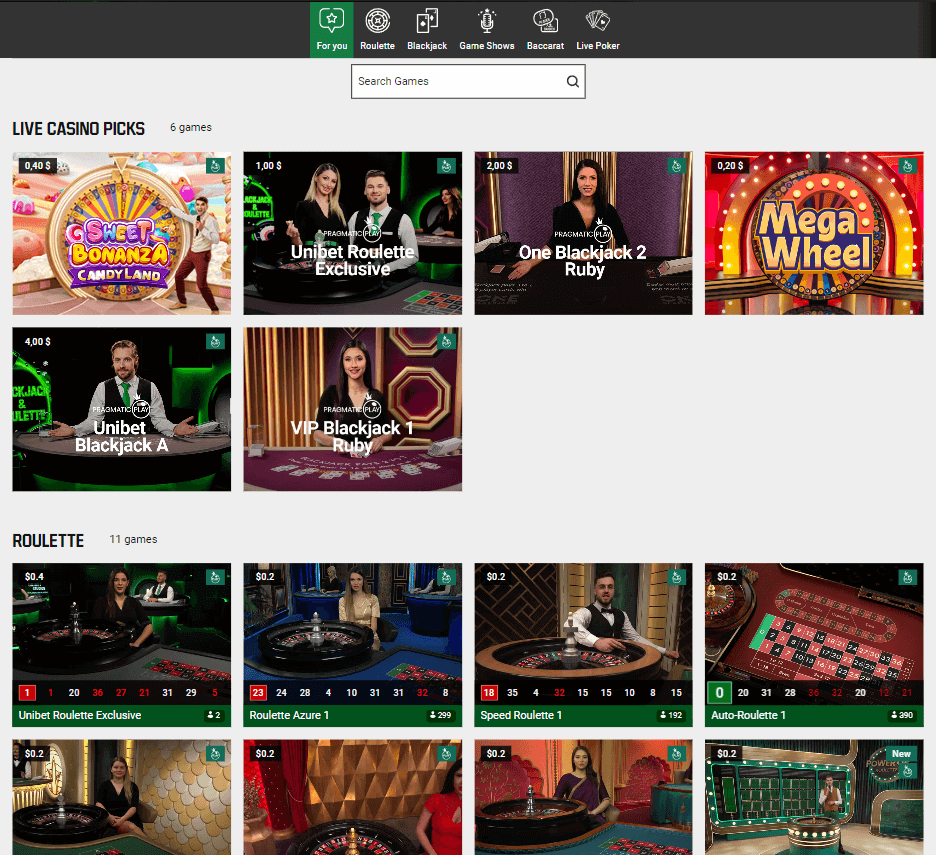Screen dimensions: 936x855
Task: Click the 2 players badge on Unibet Roulette Exclusive
Action: [x=214, y=715]
